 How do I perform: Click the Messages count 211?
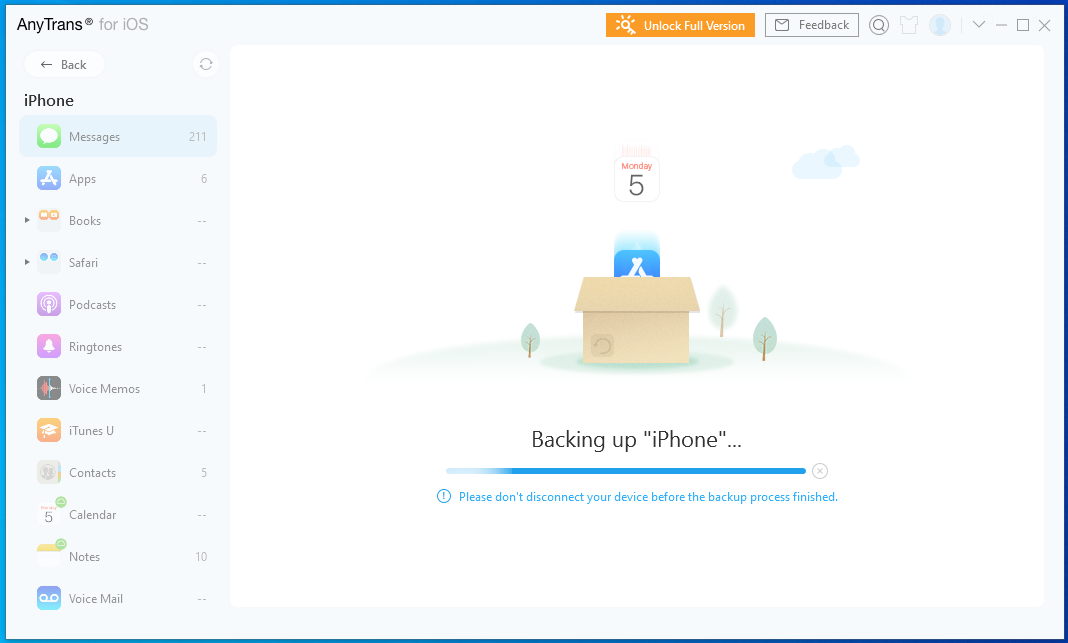[198, 137]
